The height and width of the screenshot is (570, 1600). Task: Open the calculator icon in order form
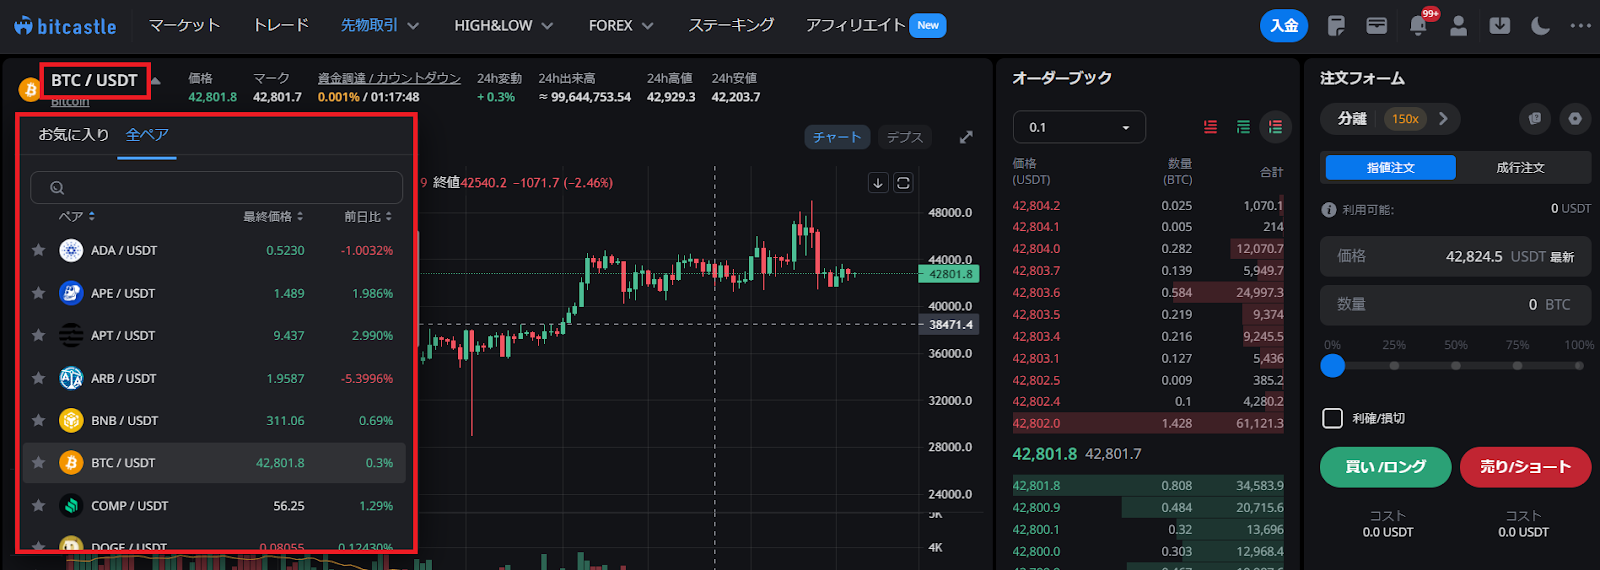(1535, 118)
